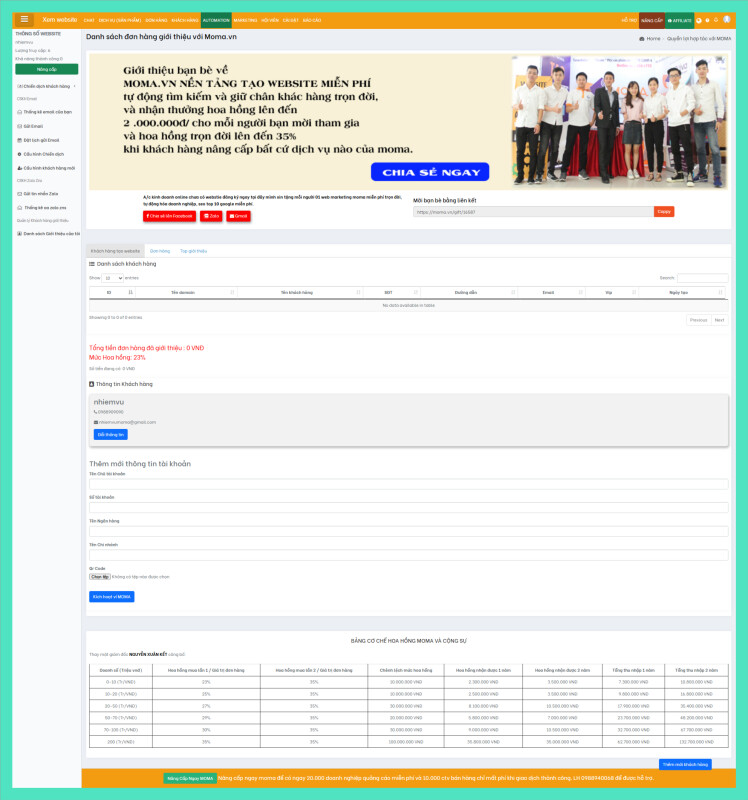
Task: Expand the Chiến dịch khách hàng sidebar item
Action: 46,86
